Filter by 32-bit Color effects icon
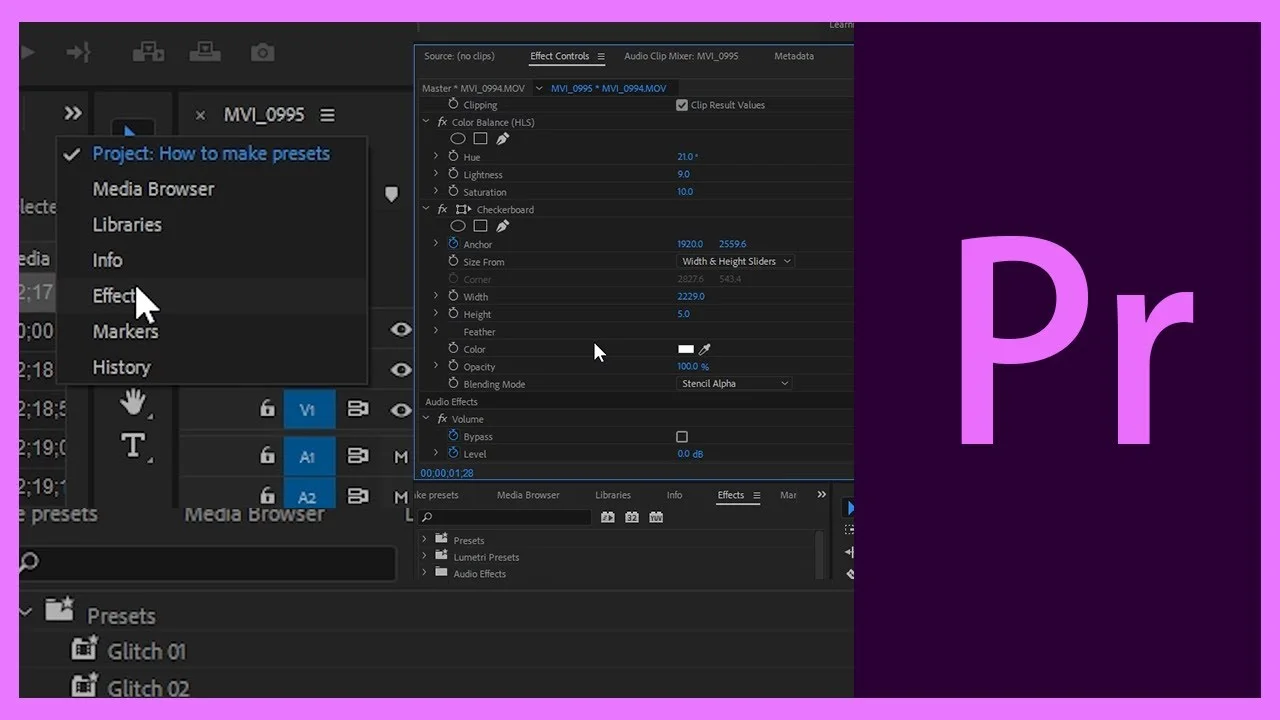 coord(632,518)
